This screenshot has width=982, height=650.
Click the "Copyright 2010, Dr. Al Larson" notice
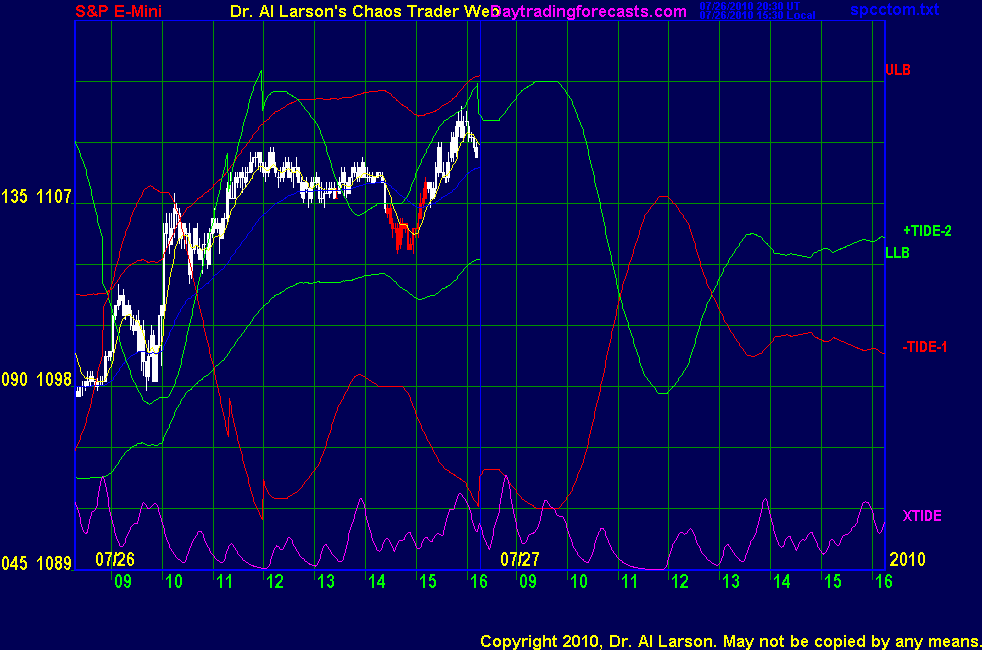(x=597, y=641)
